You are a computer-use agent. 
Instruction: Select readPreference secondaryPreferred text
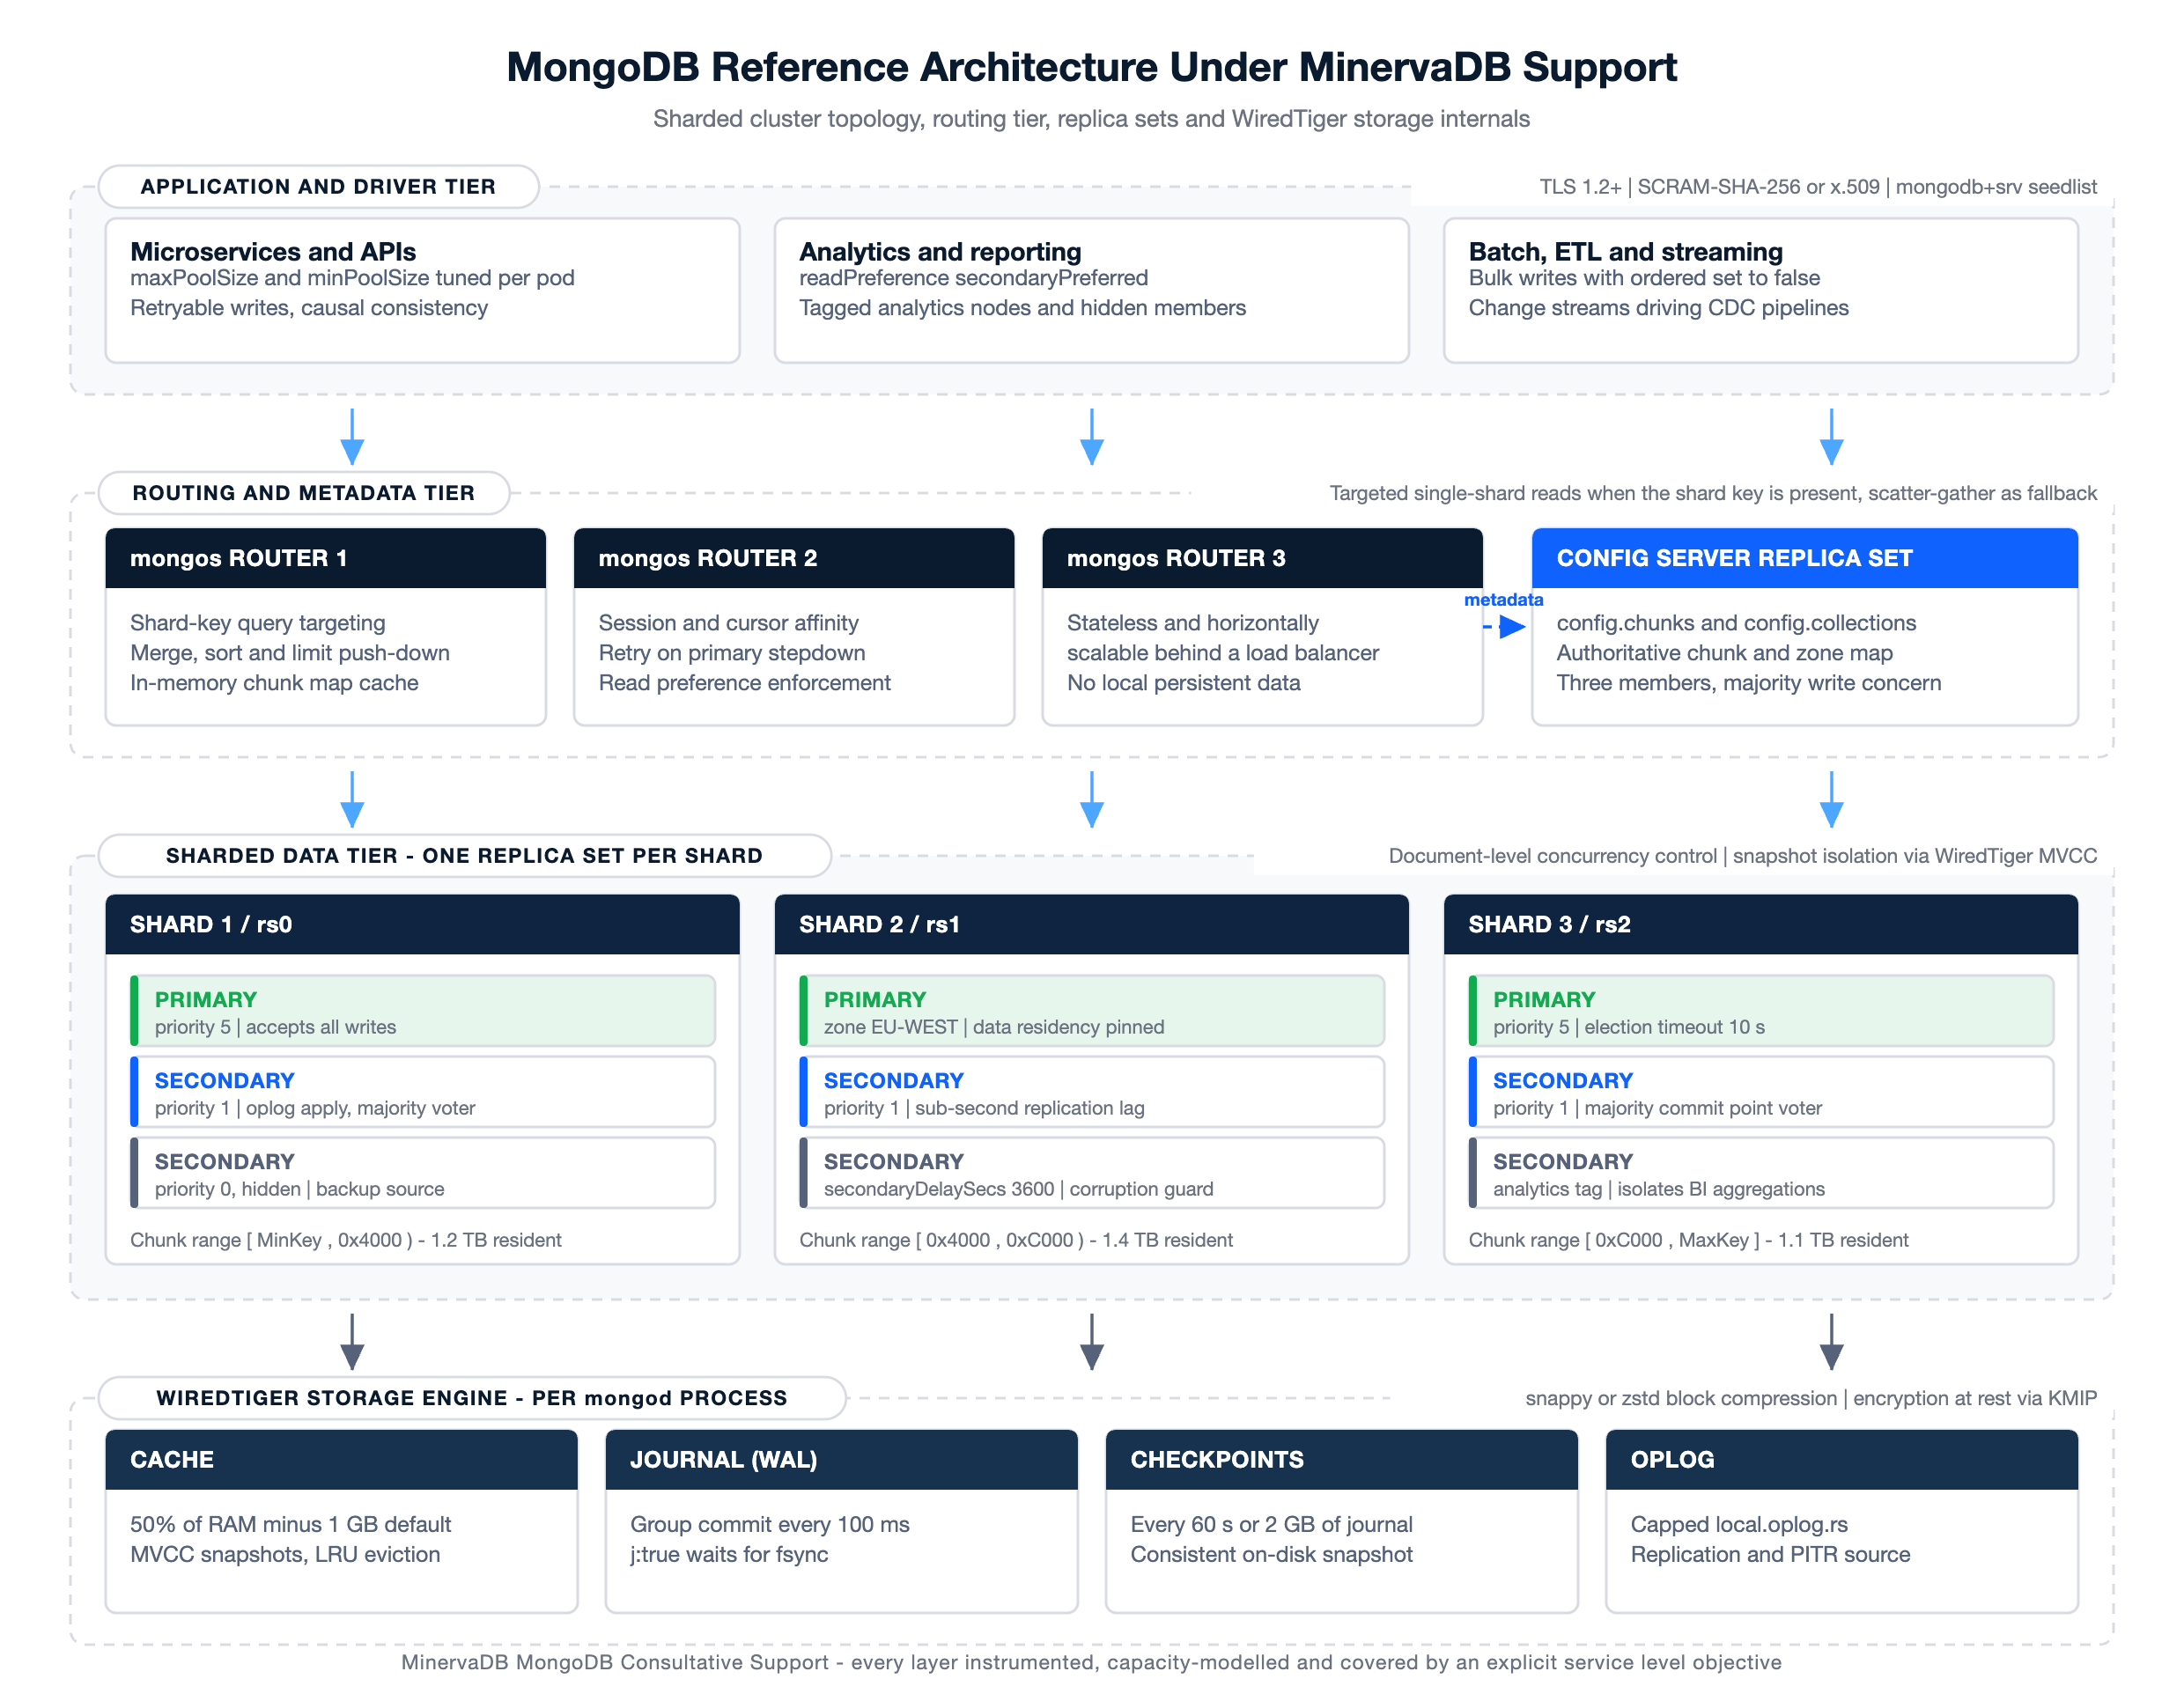click(973, 278)
